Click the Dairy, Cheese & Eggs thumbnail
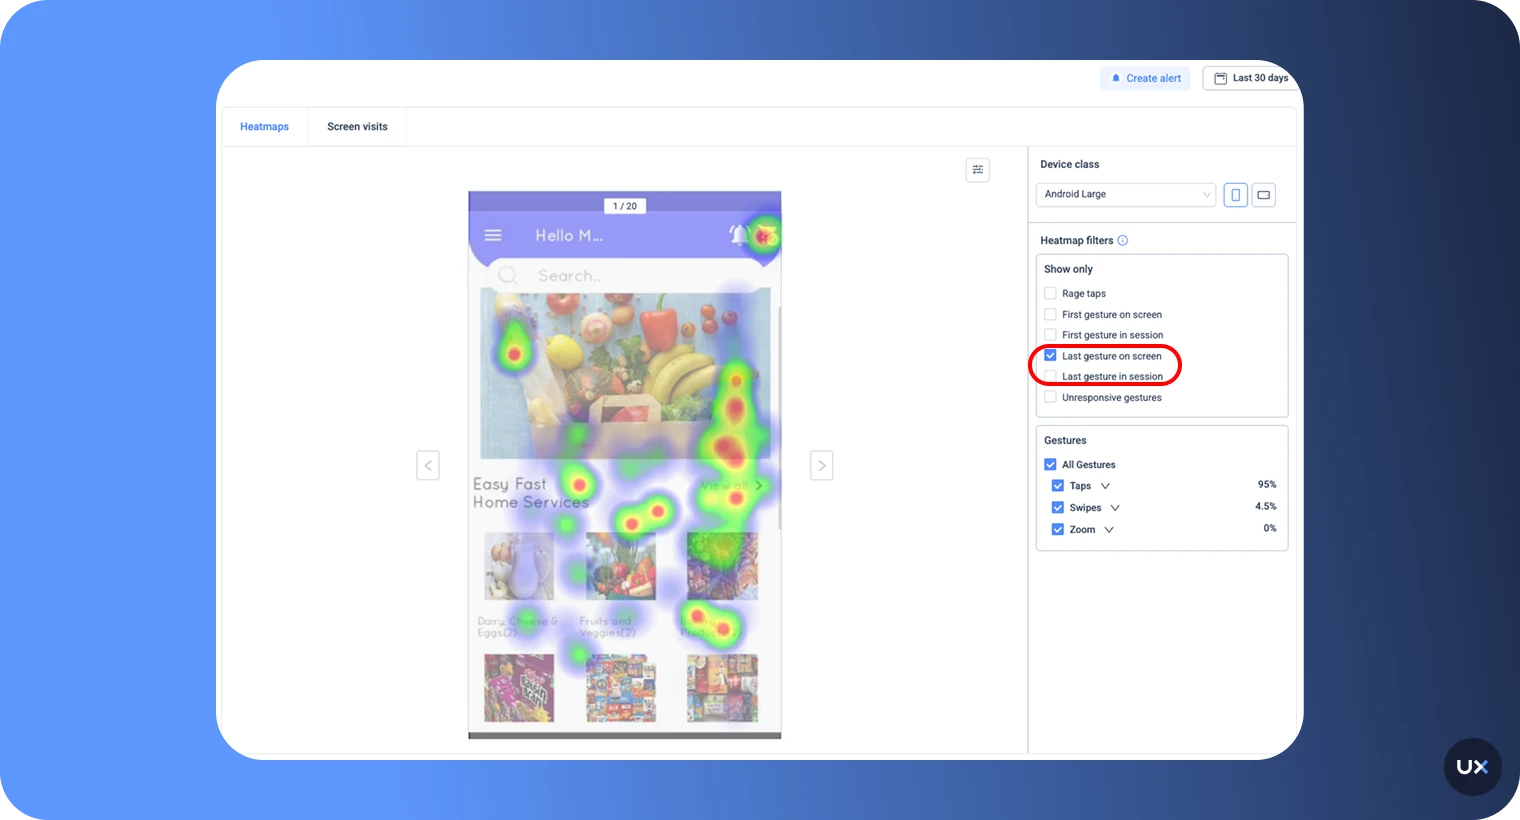Image resolution: width=1520 pixels, height=820 pixels. point(519,566)
